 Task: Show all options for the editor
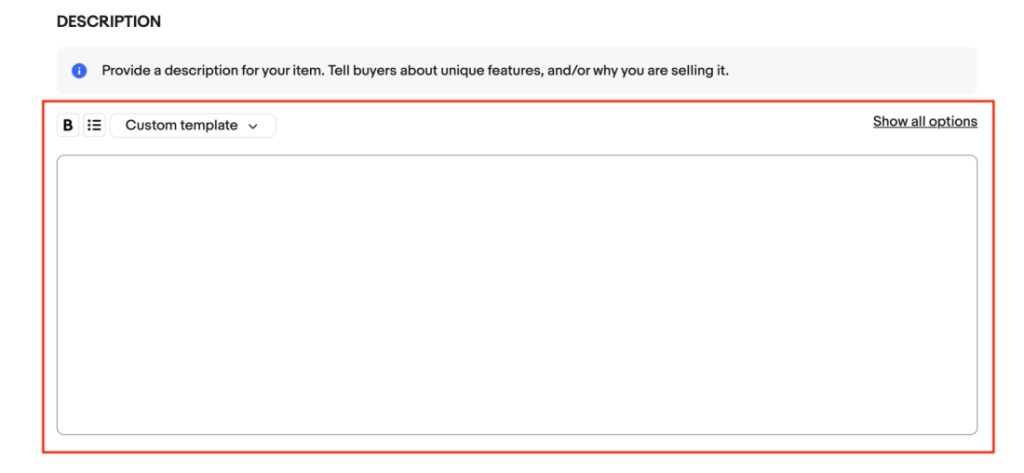tap(925, 122)
